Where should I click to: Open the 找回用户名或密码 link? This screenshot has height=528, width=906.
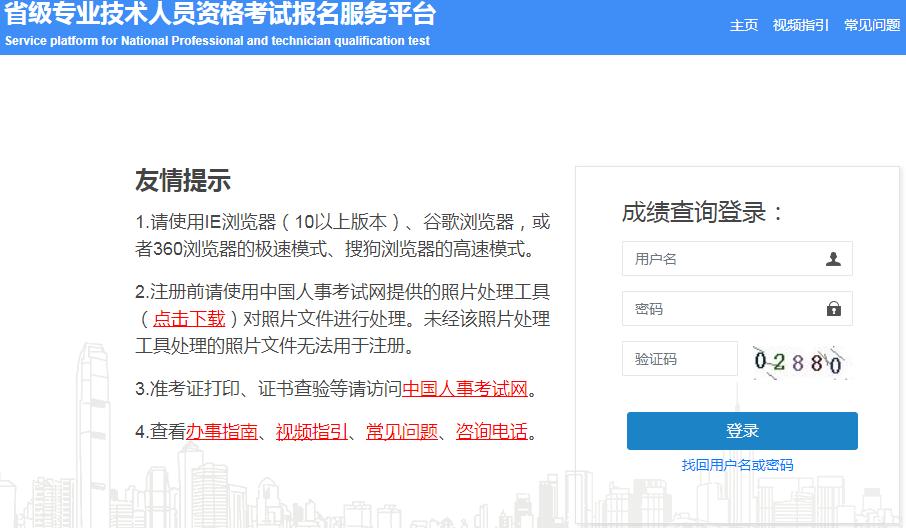[737, 465]
